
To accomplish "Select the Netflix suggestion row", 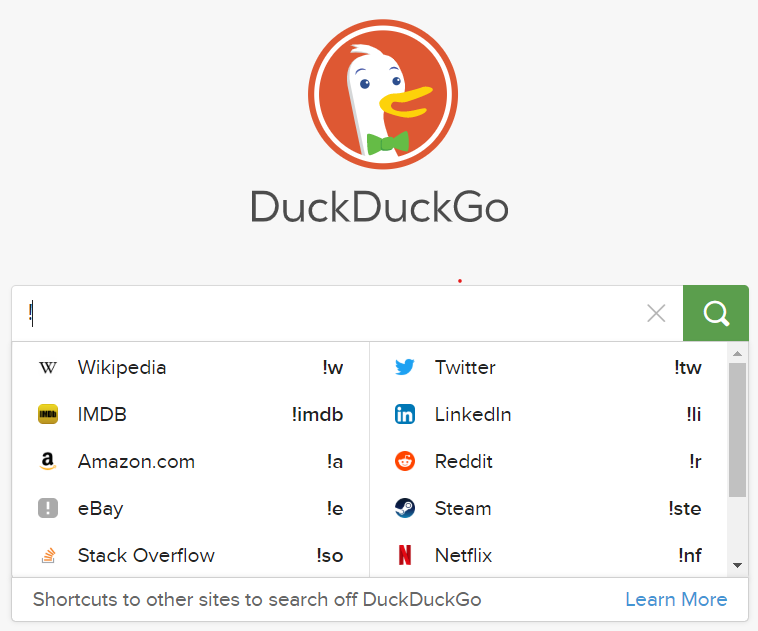I will click(x=548, y=555).
